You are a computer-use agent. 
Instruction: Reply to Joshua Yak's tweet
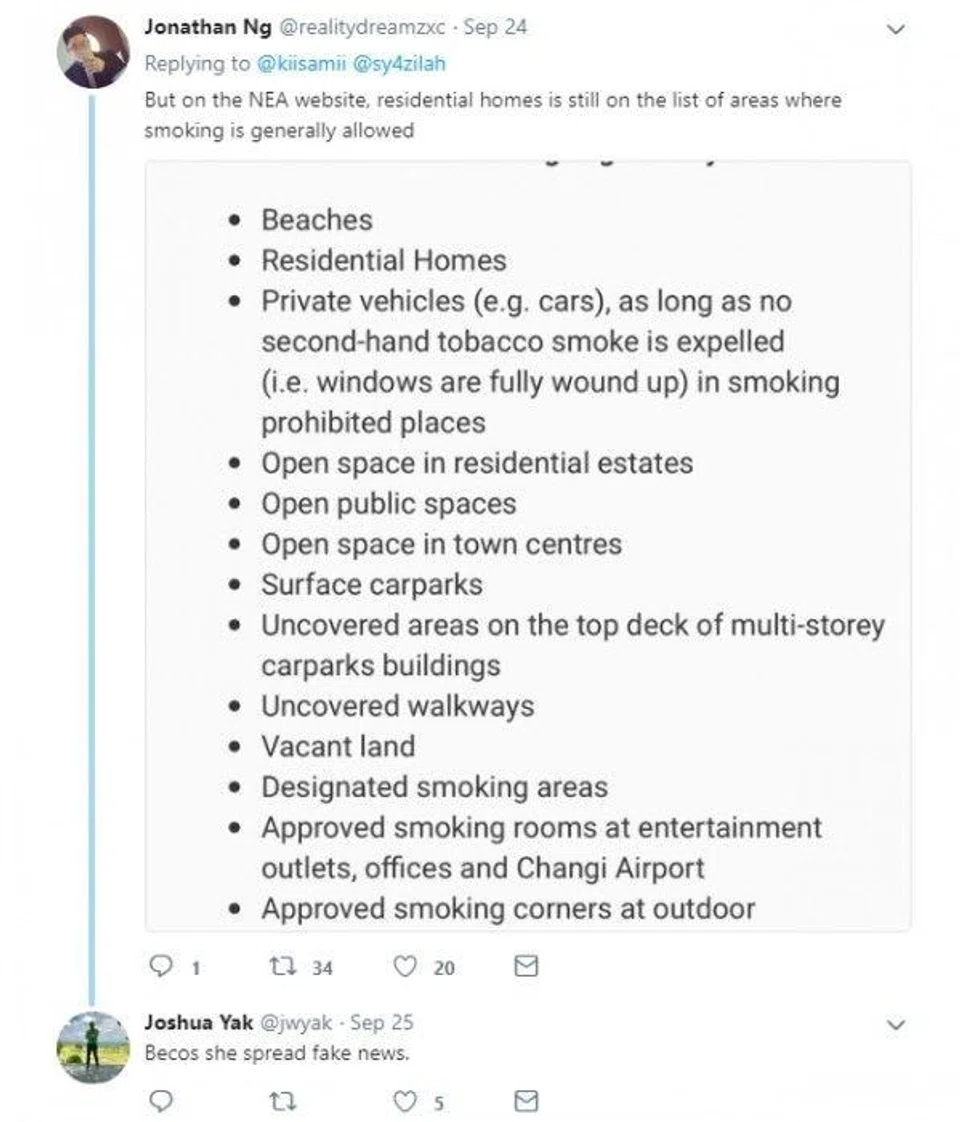click(x=160, y=1101)
